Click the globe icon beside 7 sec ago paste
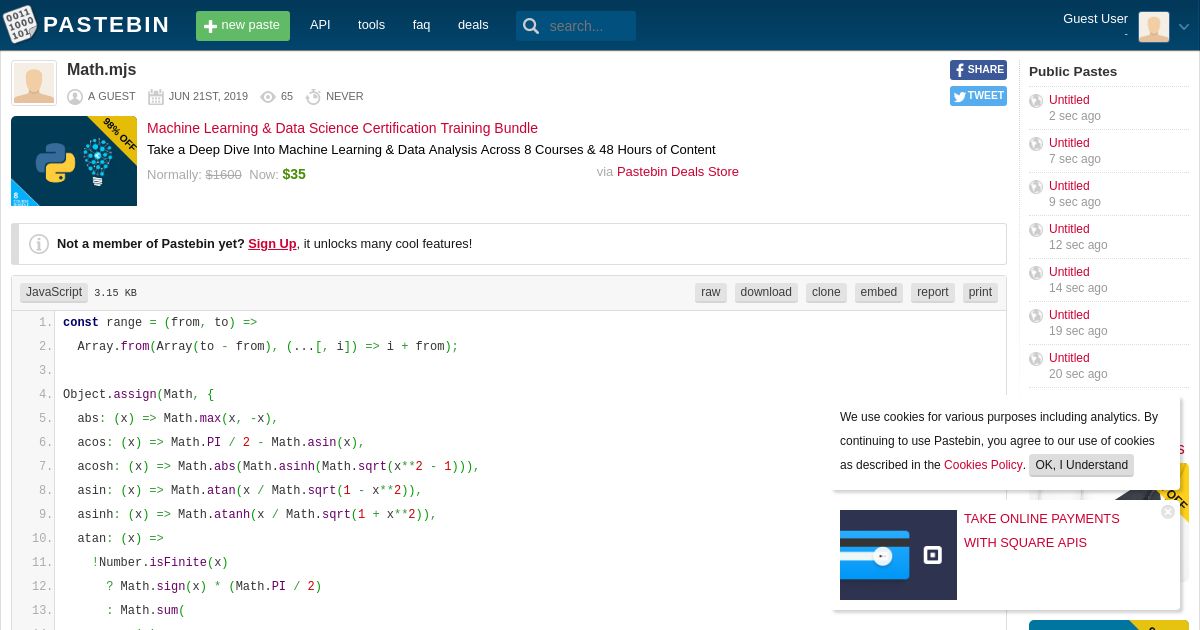 coord(1036,144)
